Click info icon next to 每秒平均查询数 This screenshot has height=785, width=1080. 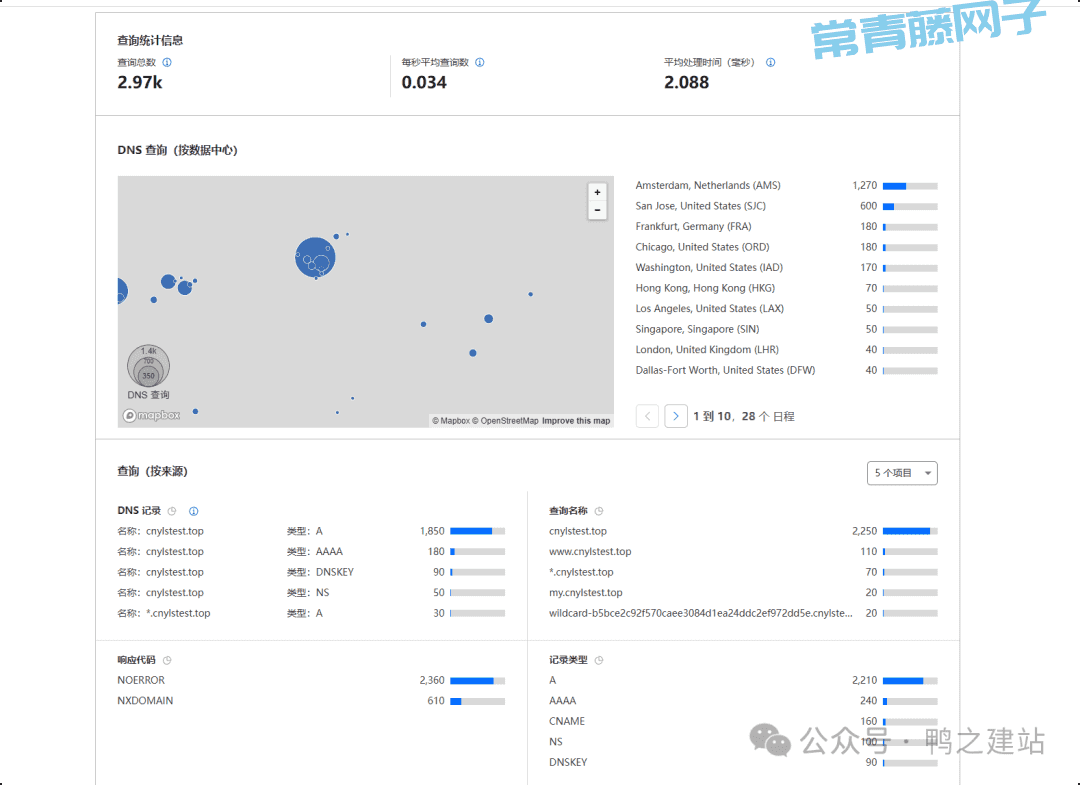(x=480, y=63)
